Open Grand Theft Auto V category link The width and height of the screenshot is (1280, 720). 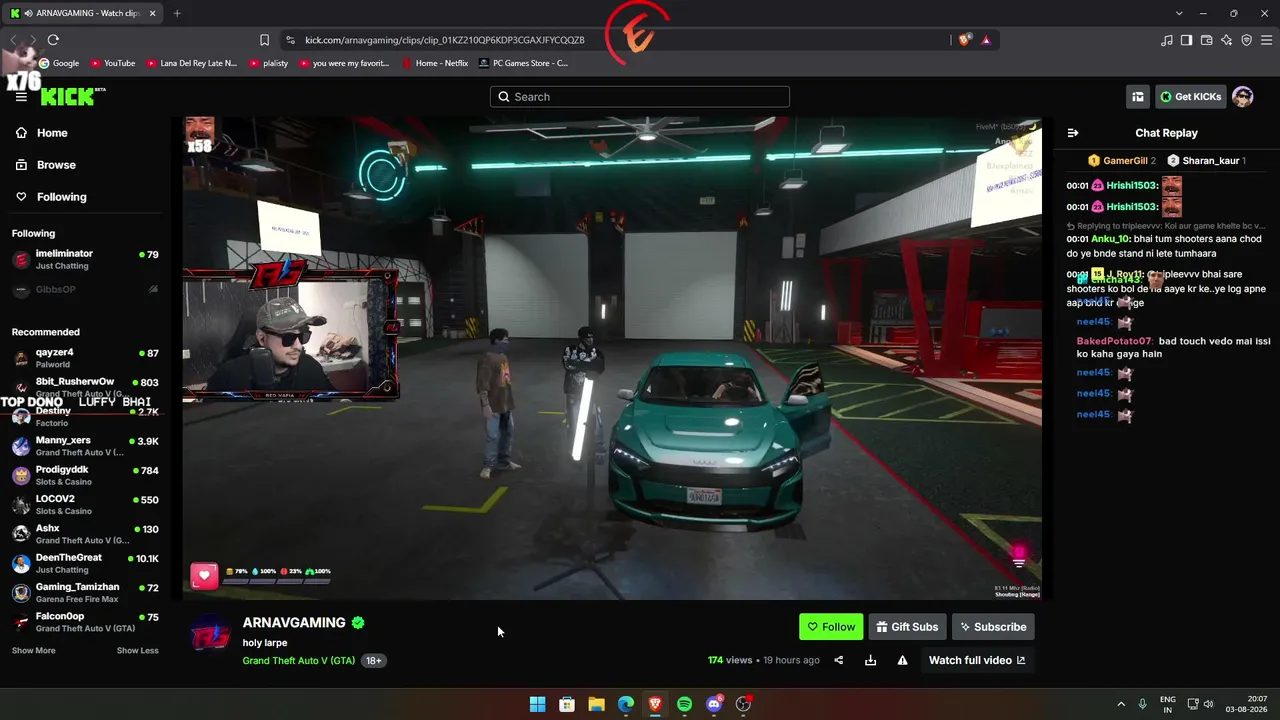[x=298, y=661]
